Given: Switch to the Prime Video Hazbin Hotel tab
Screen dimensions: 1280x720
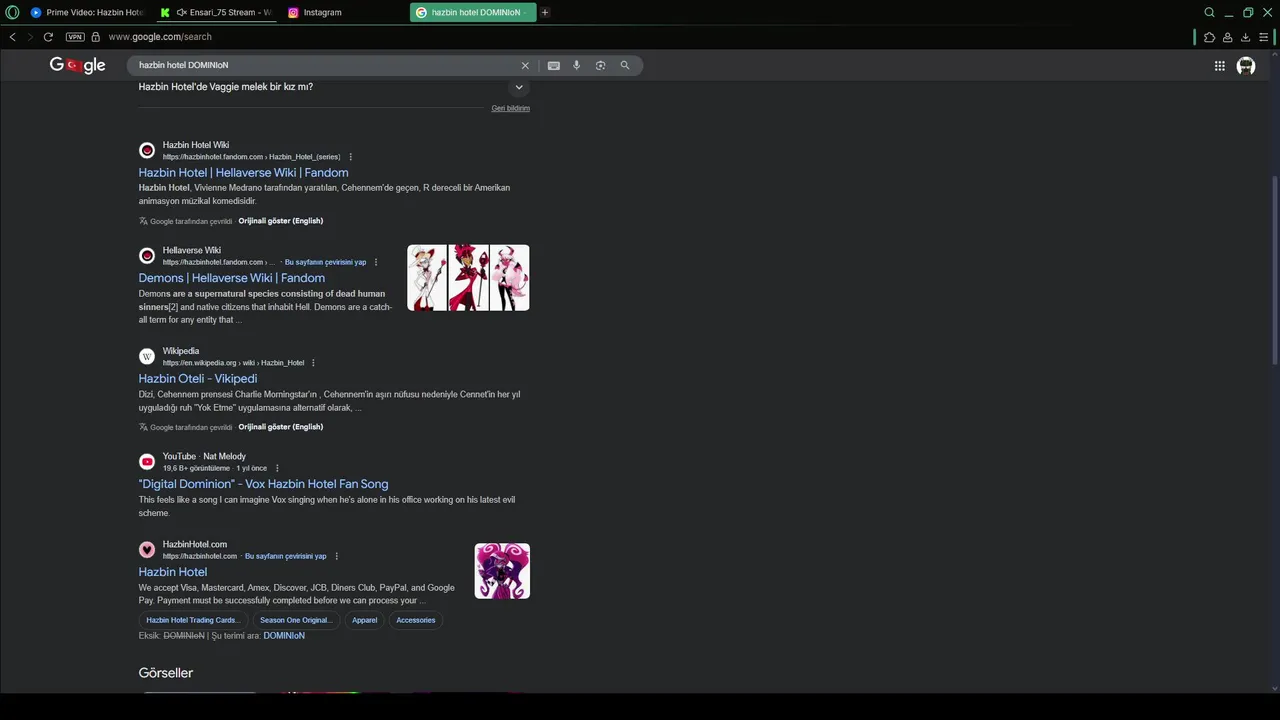Looking at the screenshot, I should 87,12.
